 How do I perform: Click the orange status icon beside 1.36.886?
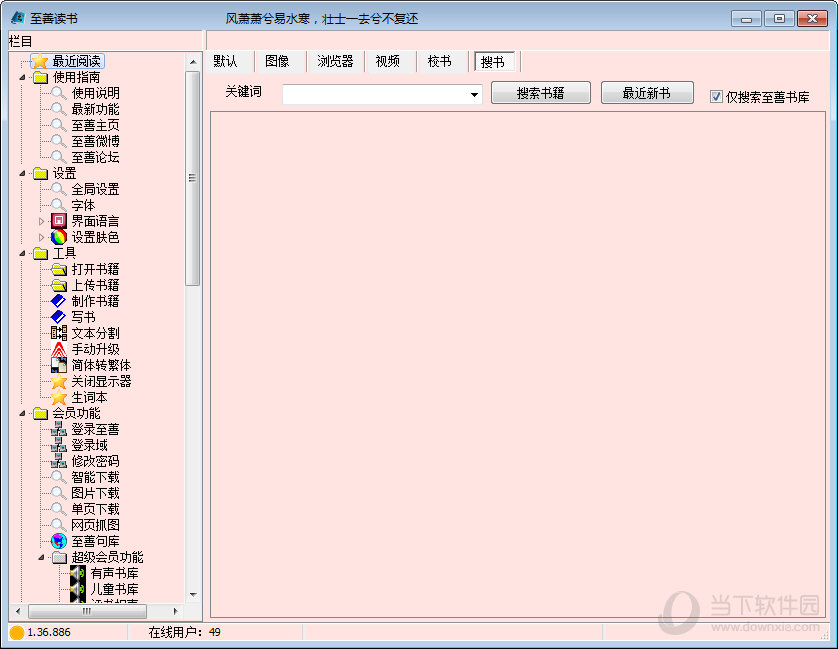point(17,632)
